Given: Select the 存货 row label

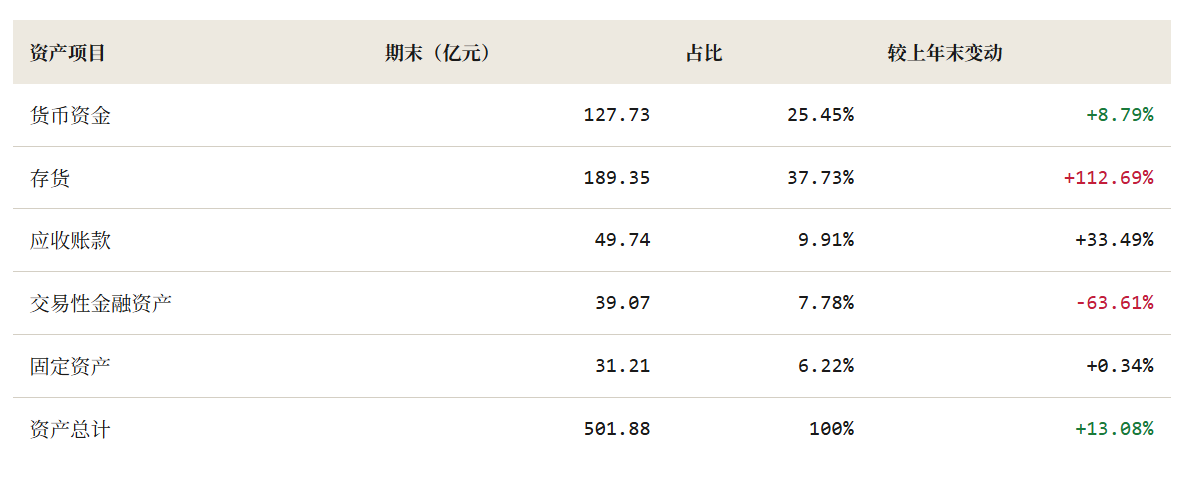Looking at the screenshot, I should [x=50, y=178].
